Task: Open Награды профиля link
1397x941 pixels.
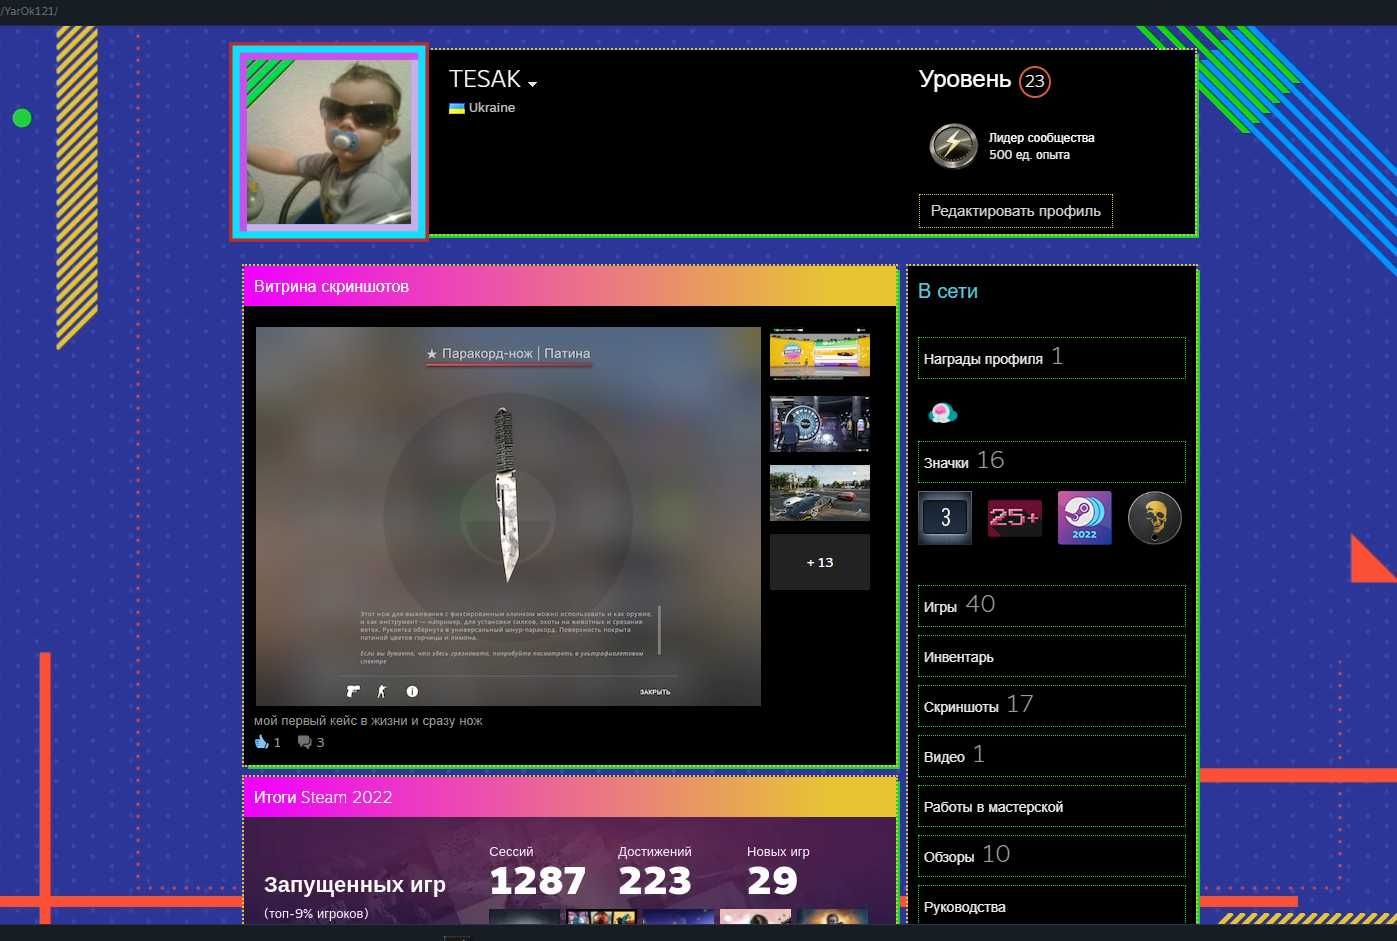Action: click(1051, 357)
